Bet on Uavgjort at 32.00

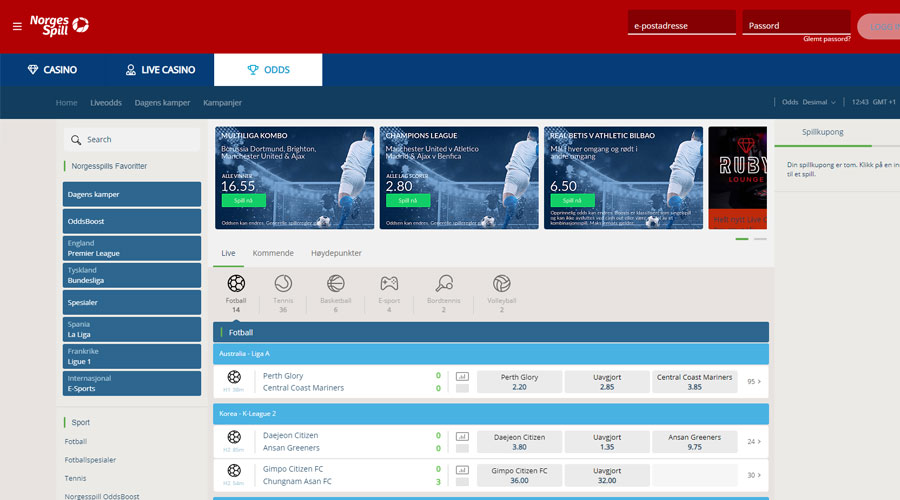[x=607, y=475]
